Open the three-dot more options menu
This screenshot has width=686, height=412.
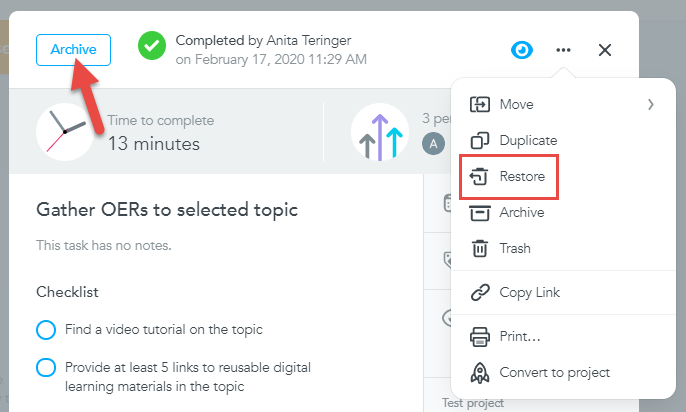click(563, 50)
